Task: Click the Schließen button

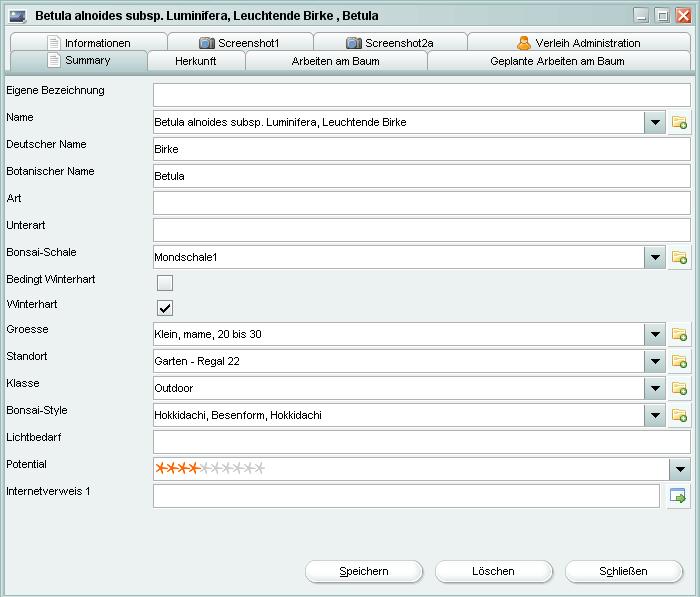Action: coord(623,571)
